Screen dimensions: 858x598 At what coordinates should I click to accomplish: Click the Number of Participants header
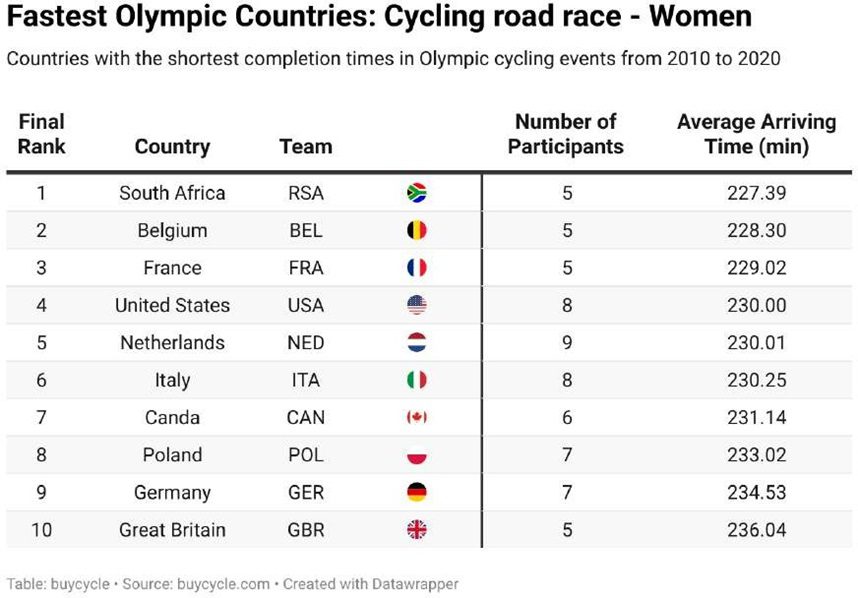coord(565,134)
